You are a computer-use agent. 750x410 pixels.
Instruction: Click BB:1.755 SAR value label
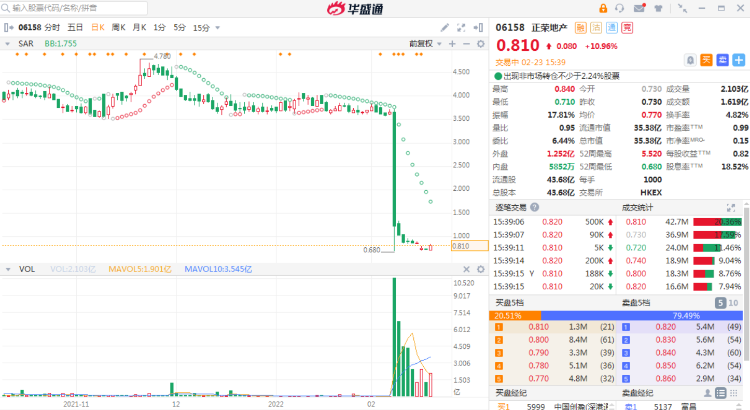pyautogui.click(x=60, y=44)
